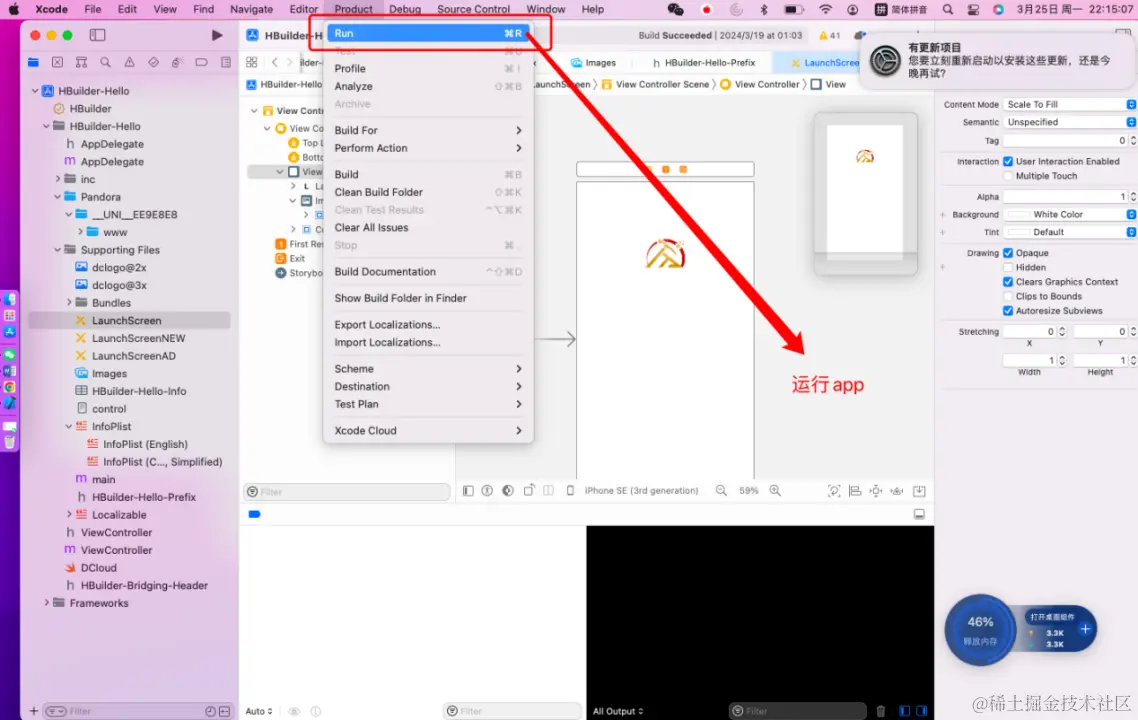Expand the Frameworks group
This screenshot has height=720, width=1138.
point(46,602)
